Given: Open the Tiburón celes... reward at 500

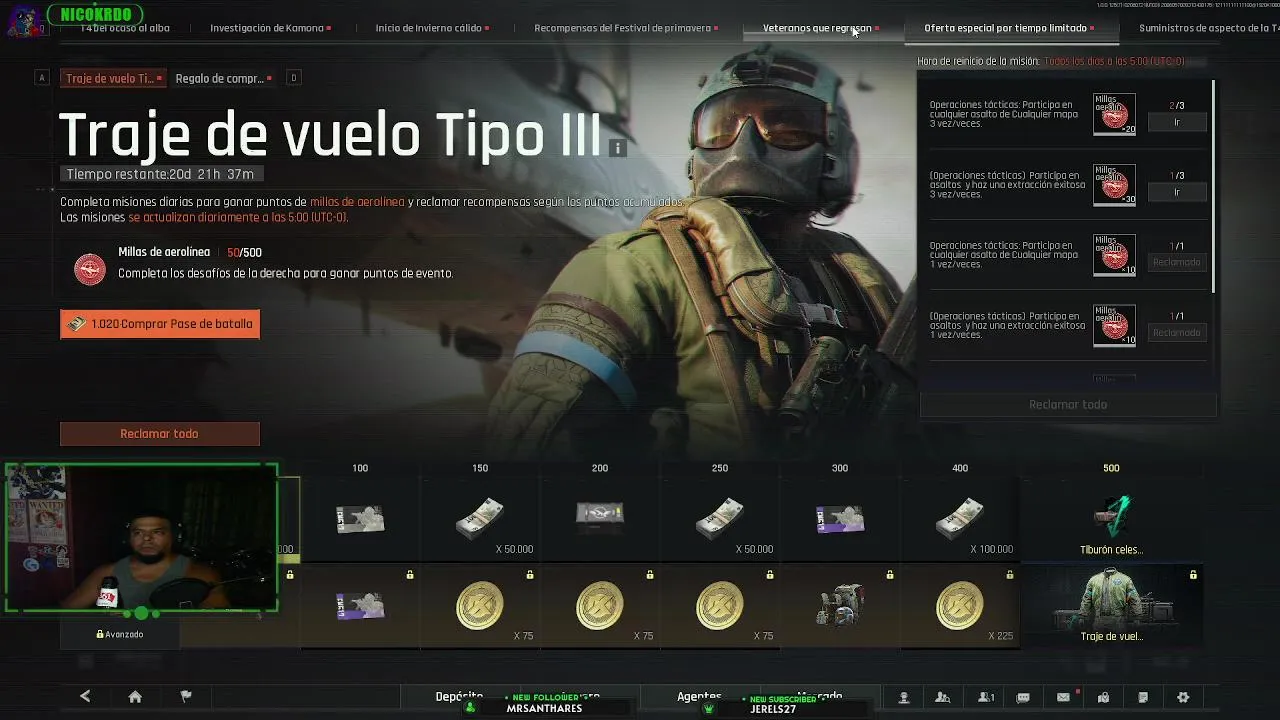Looking at the screenshot, I should pyautogui.click(x=1111, y=519).
